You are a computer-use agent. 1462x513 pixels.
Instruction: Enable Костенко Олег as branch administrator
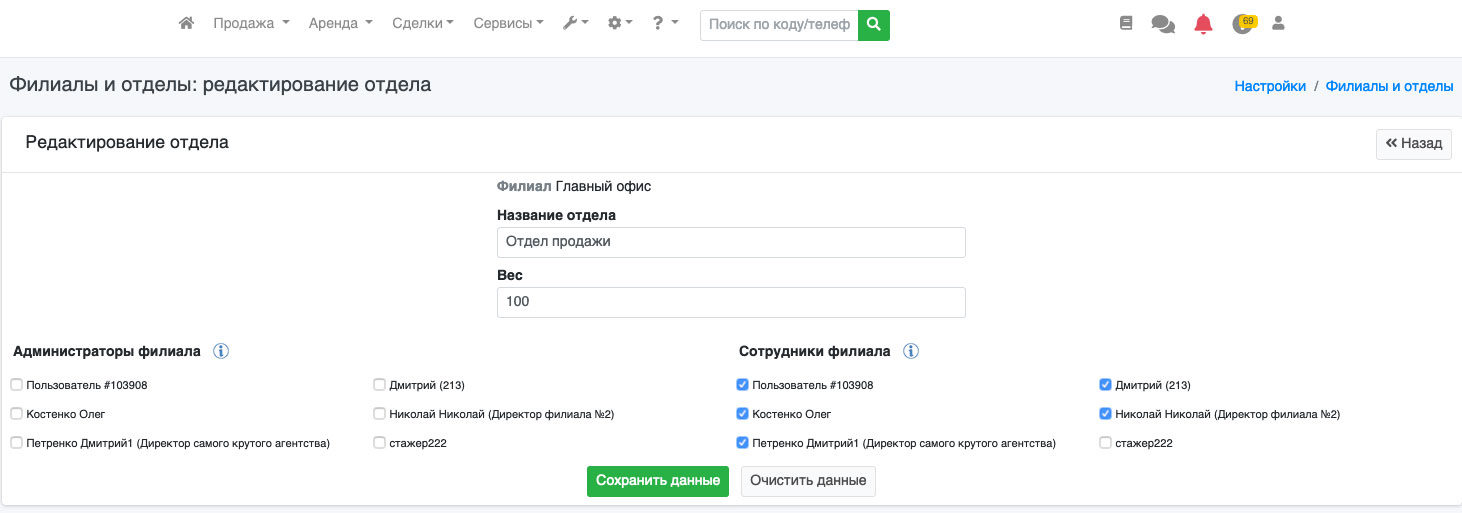[x=17, y=414]
